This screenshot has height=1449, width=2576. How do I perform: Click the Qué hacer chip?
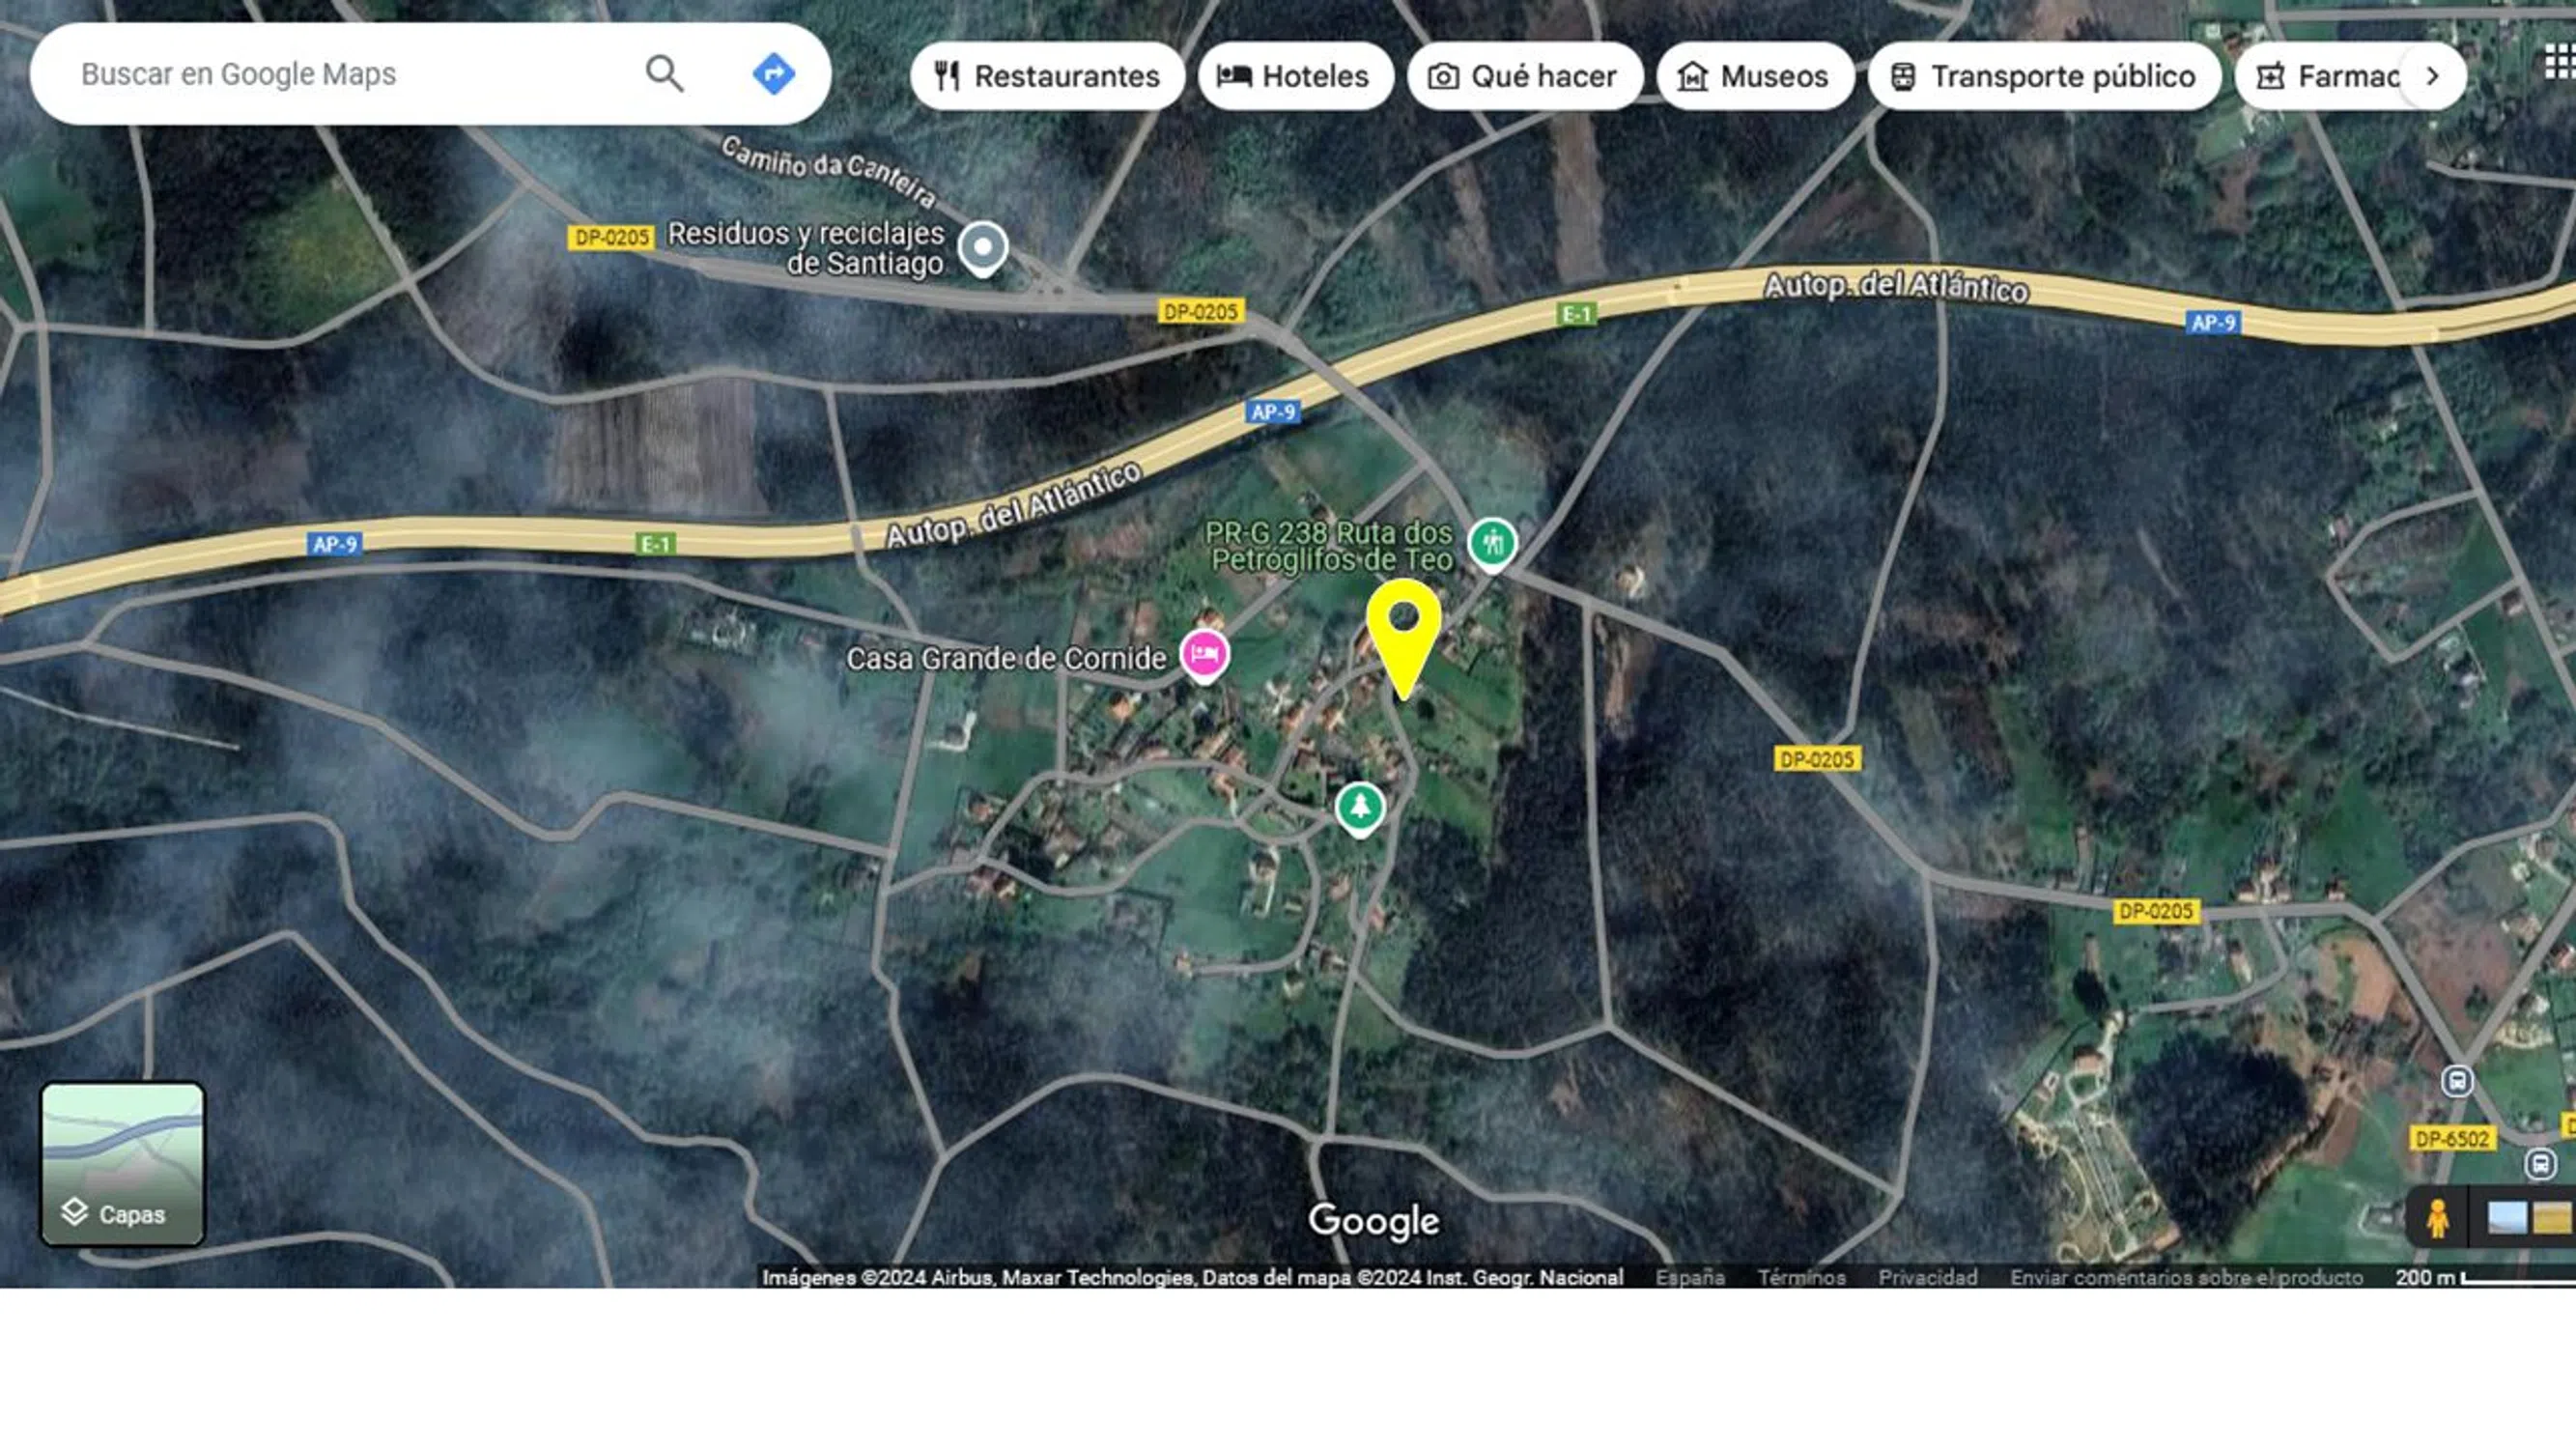pyautogui.click(x=1524, y=76)
